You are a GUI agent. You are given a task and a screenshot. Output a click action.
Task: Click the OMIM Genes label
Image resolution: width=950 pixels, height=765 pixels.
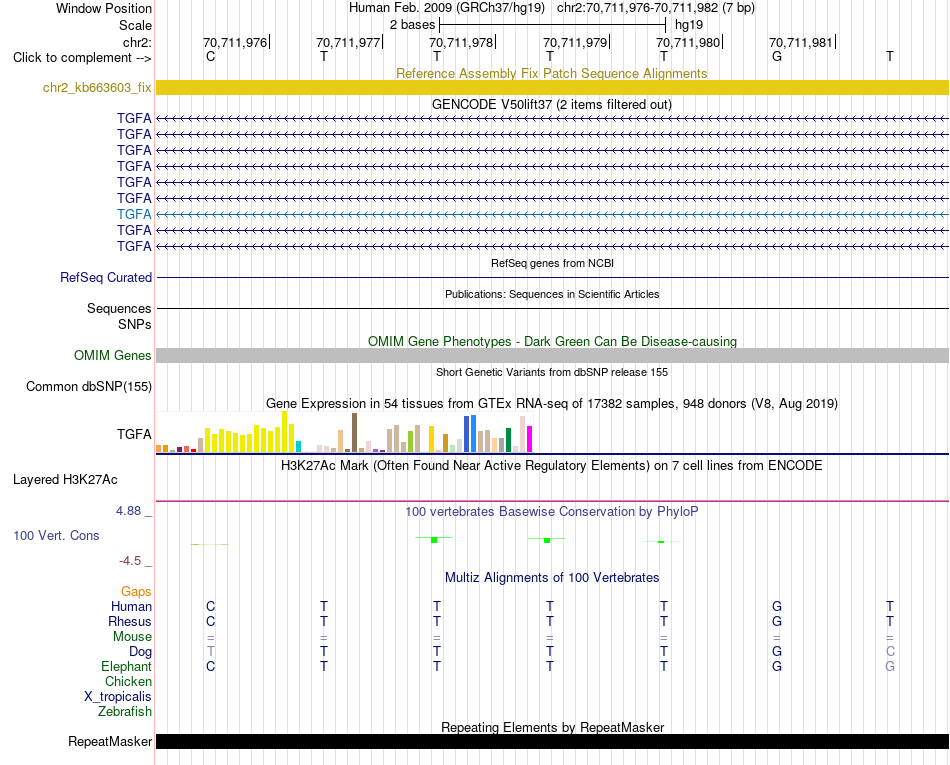[113, 356]
